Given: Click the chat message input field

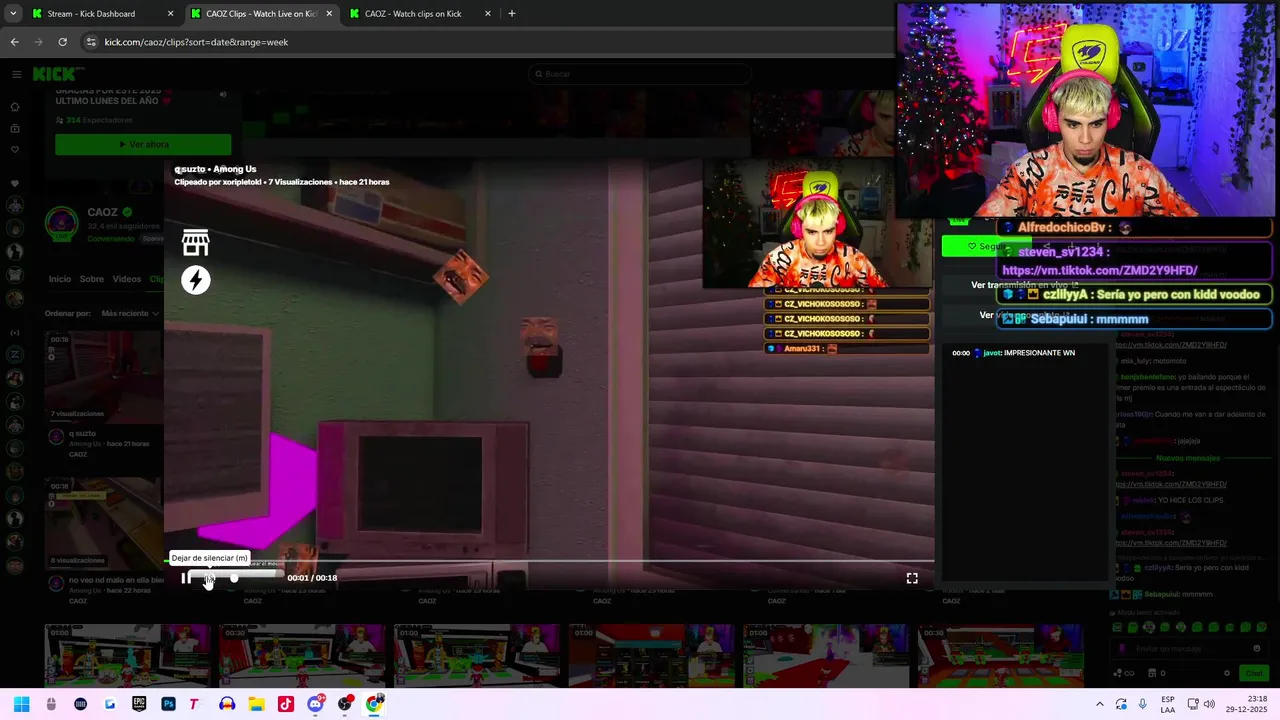Looking at the screenshot, I should pyautogui.click(x=1190, y=649).
